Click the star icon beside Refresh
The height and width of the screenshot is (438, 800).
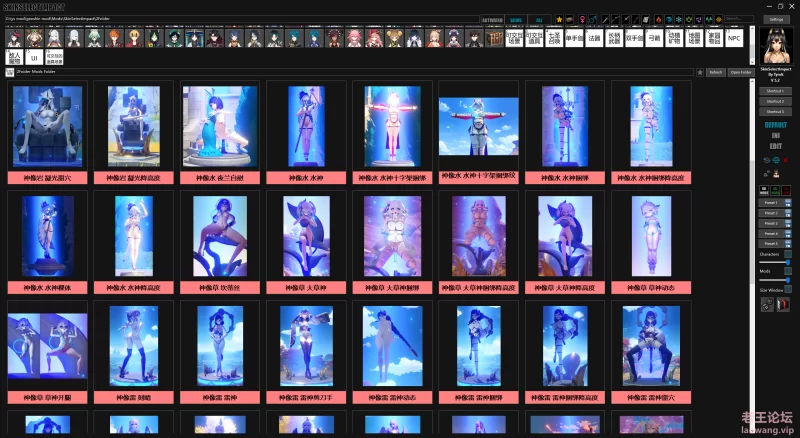[700, 72]
